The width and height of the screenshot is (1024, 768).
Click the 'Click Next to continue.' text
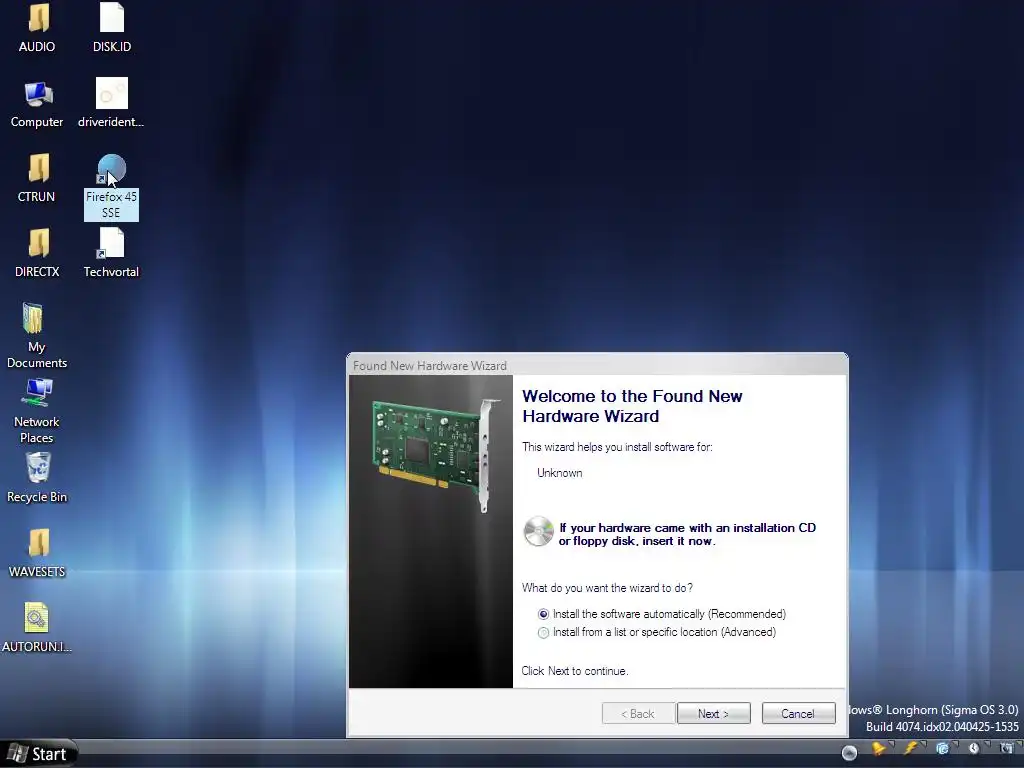(575, 671)
